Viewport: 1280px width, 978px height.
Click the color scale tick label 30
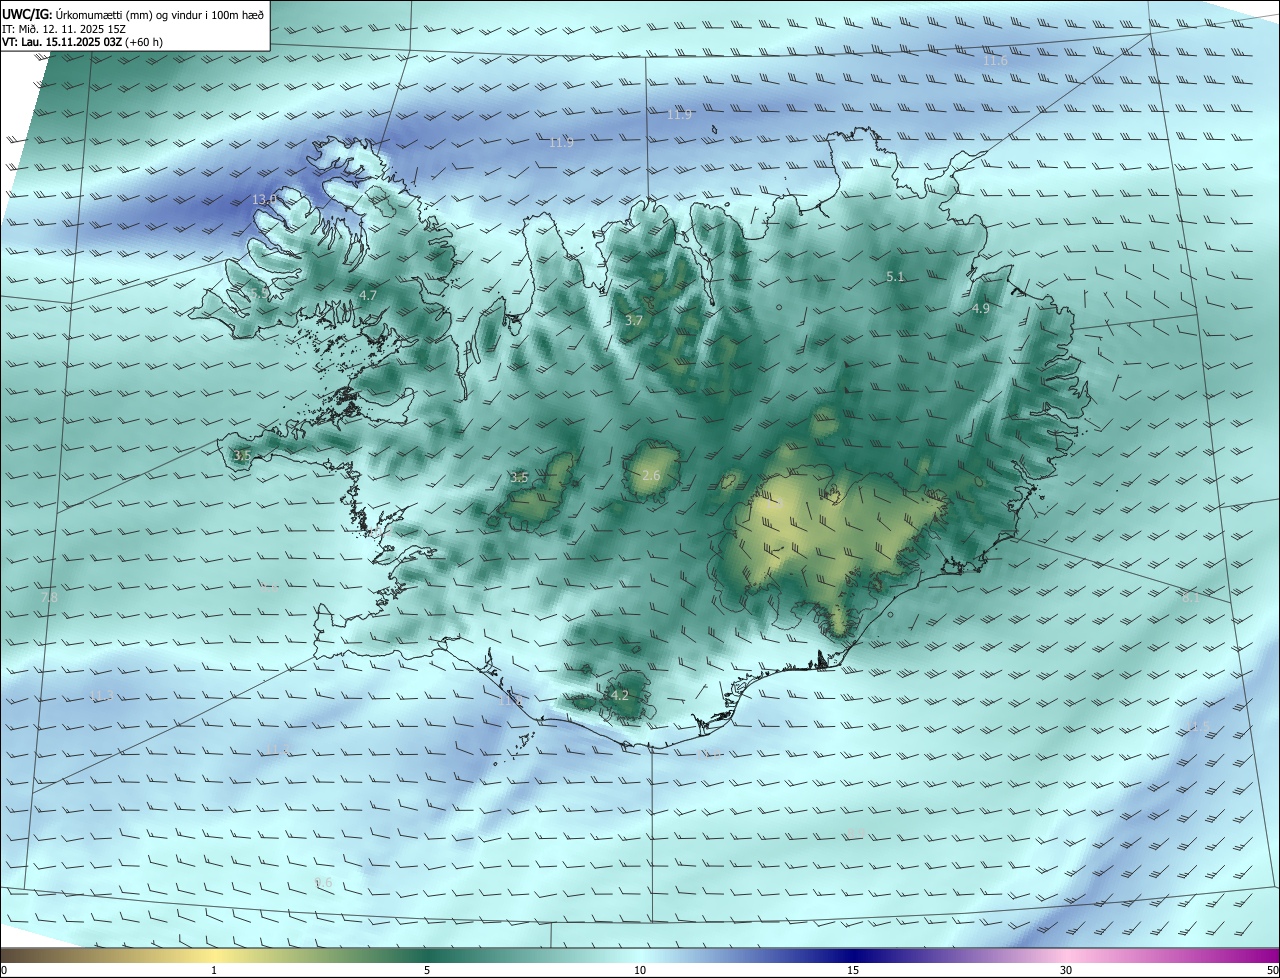tap(1066, 970)
